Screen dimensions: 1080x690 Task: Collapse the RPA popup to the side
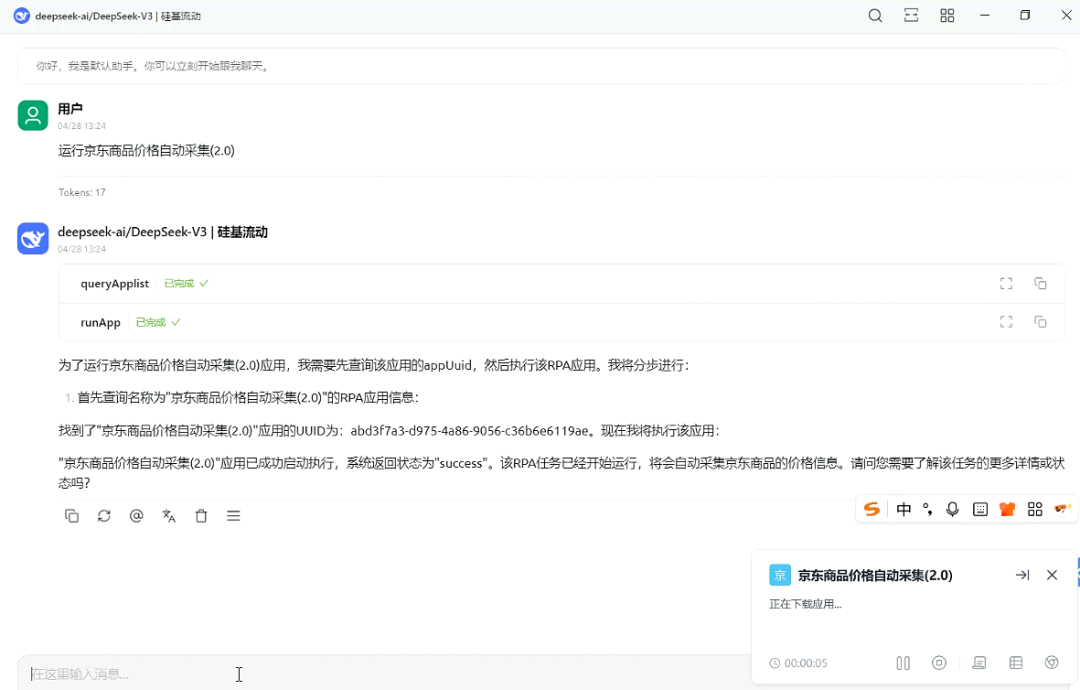(1023, 575)
